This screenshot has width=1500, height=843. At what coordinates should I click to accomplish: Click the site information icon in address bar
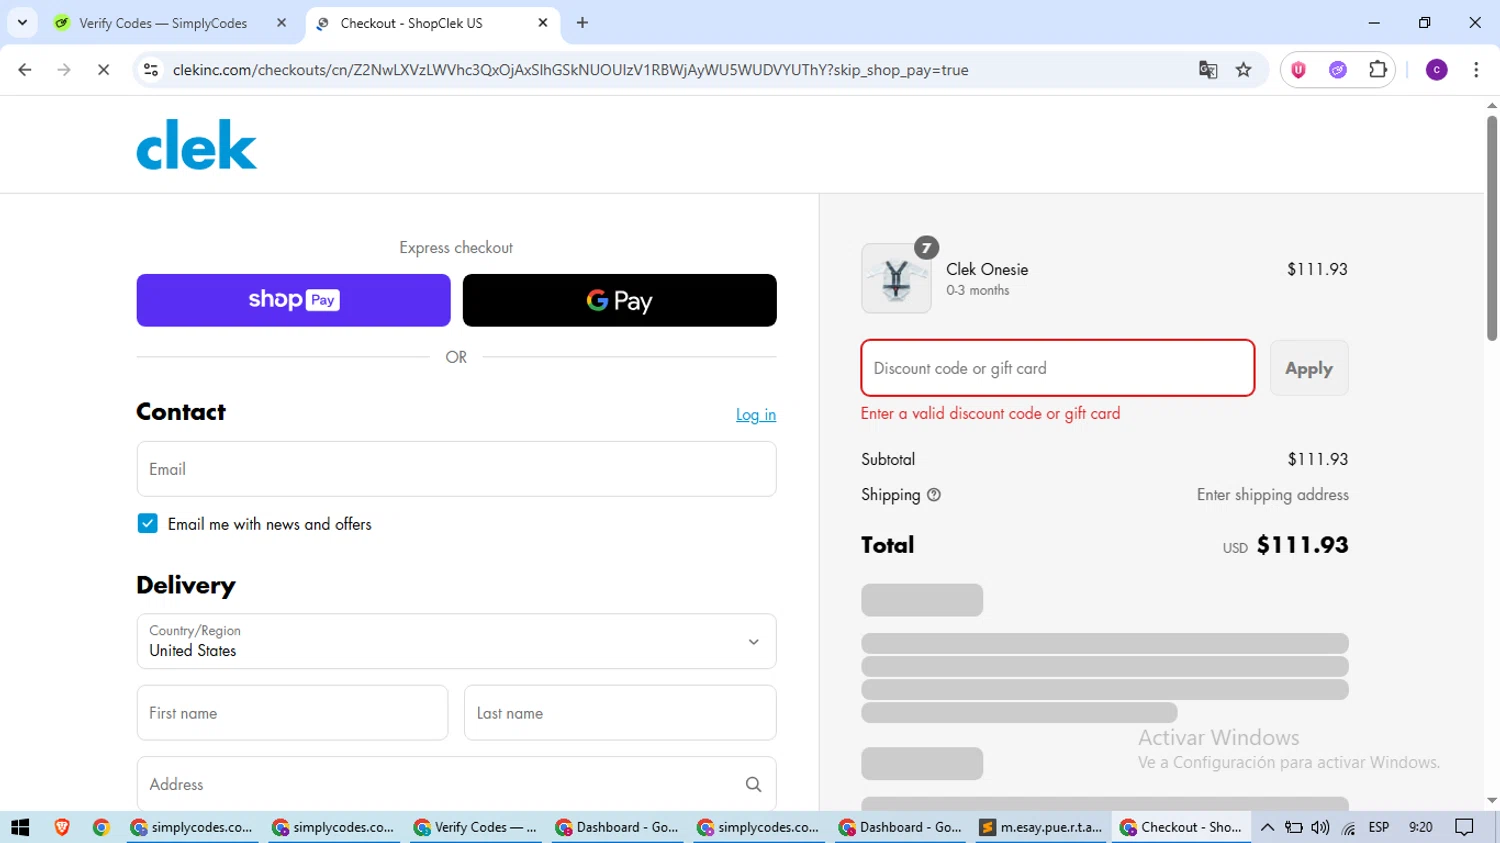click(x=151, y=70)
